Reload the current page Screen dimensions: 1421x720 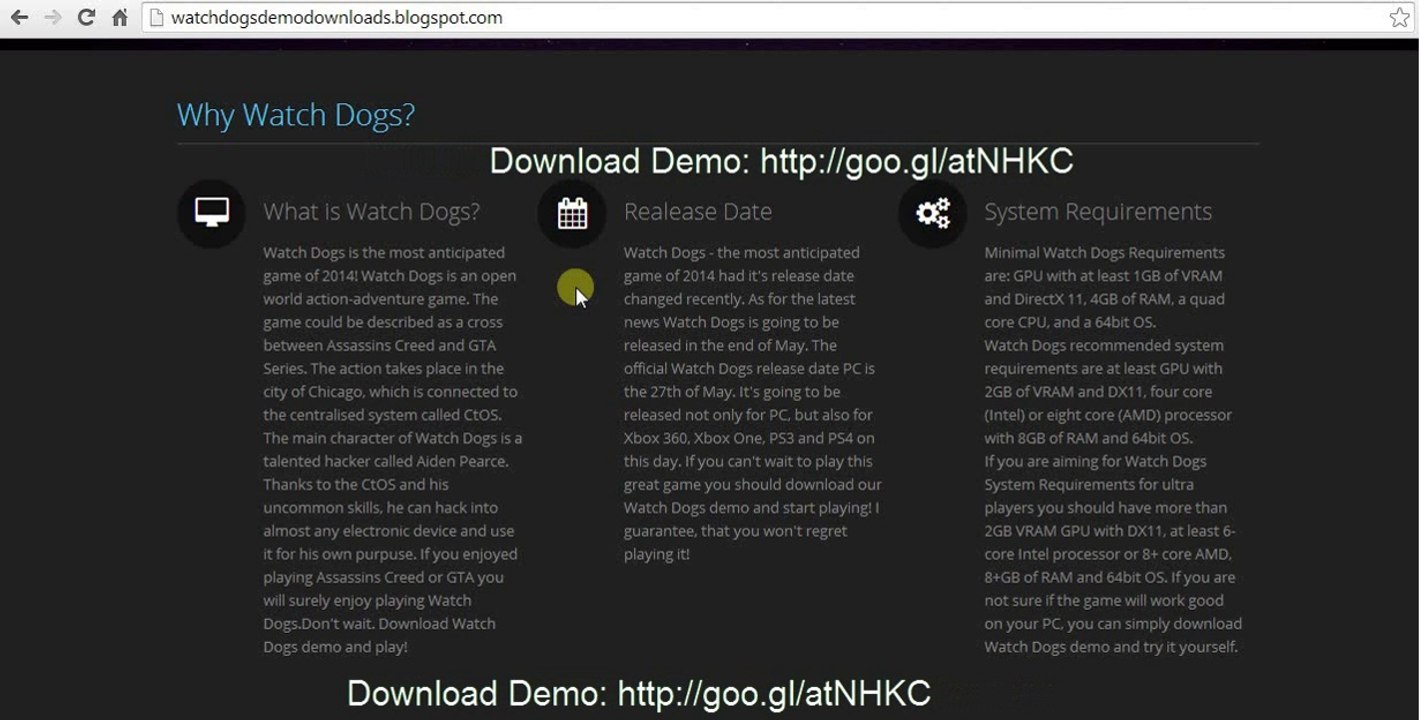pyautogui.click(x=86, y=17)
